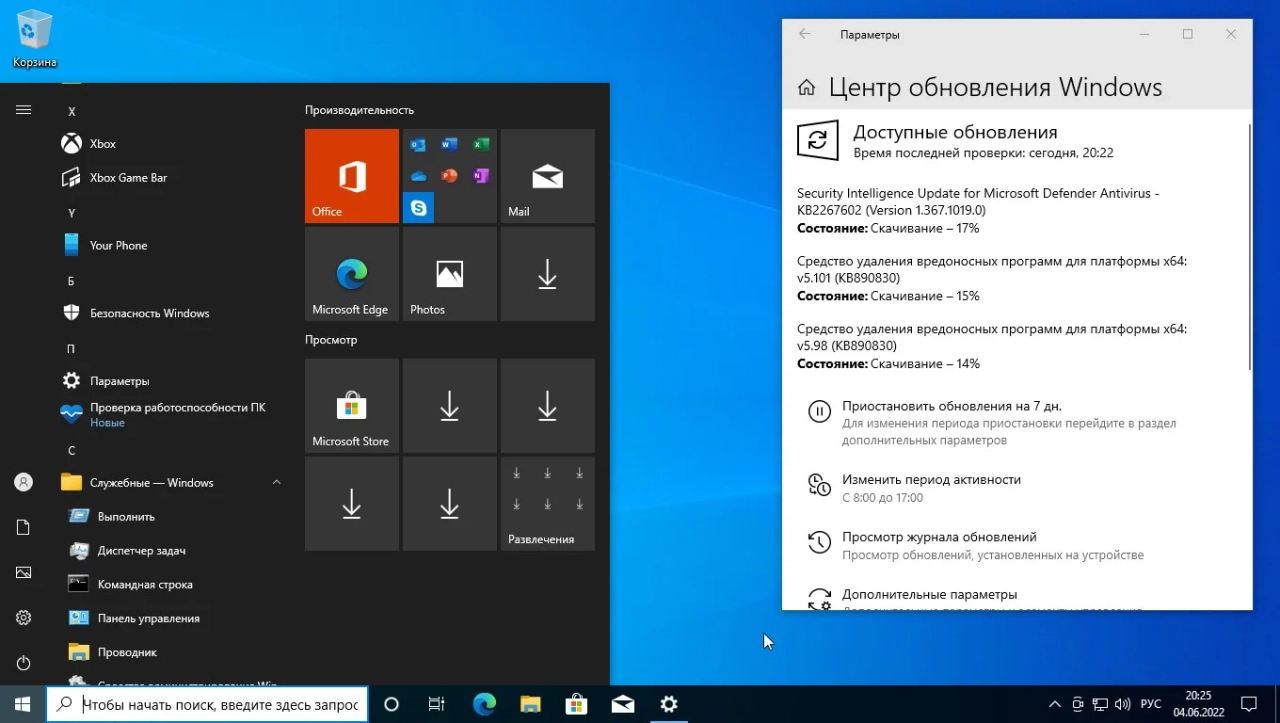Screen dimensions: 1280x723
Task: Switch the РУС input language indicator
Action: [x=1151, y=704]
